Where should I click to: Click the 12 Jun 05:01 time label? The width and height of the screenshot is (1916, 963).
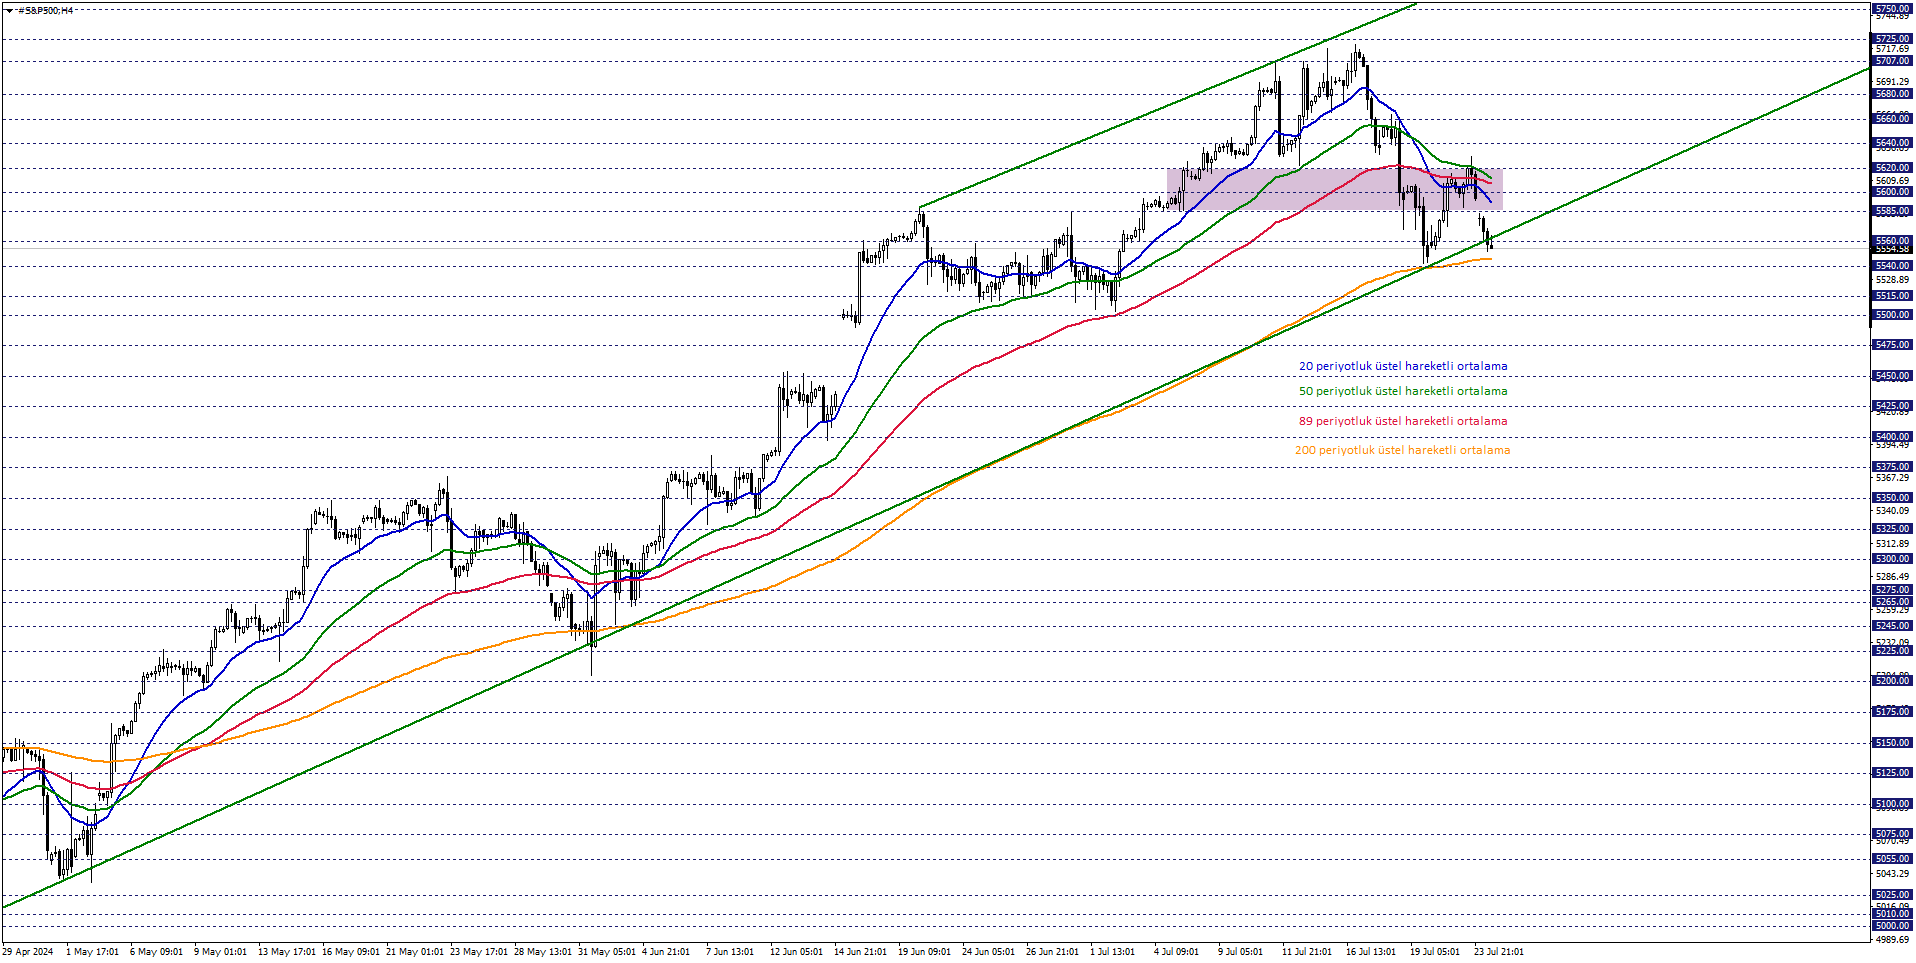[797, 952]
